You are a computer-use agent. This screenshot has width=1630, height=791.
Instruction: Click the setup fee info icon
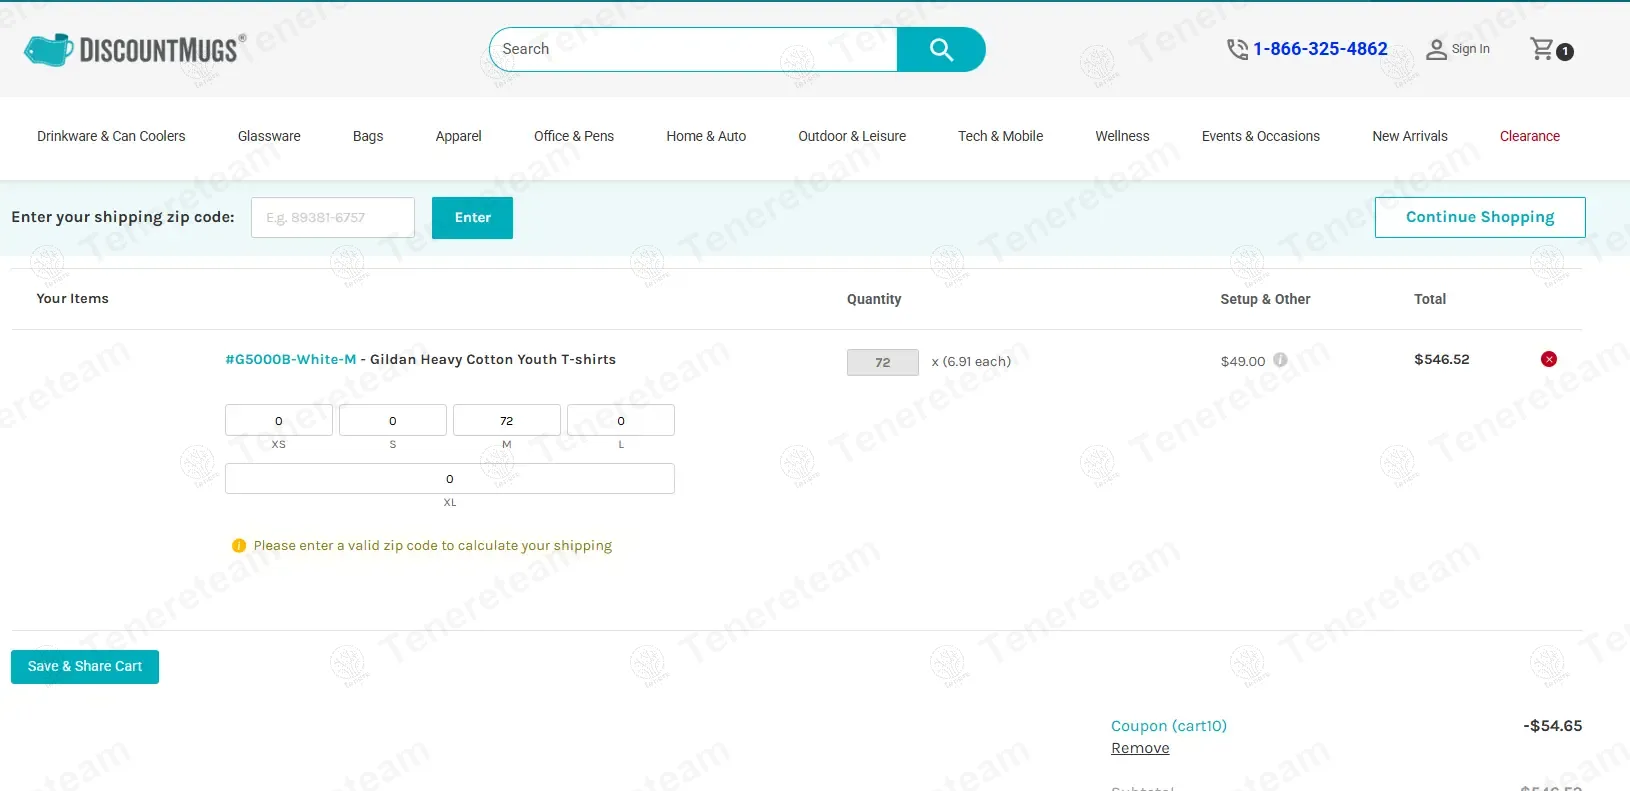(1280, 360)
